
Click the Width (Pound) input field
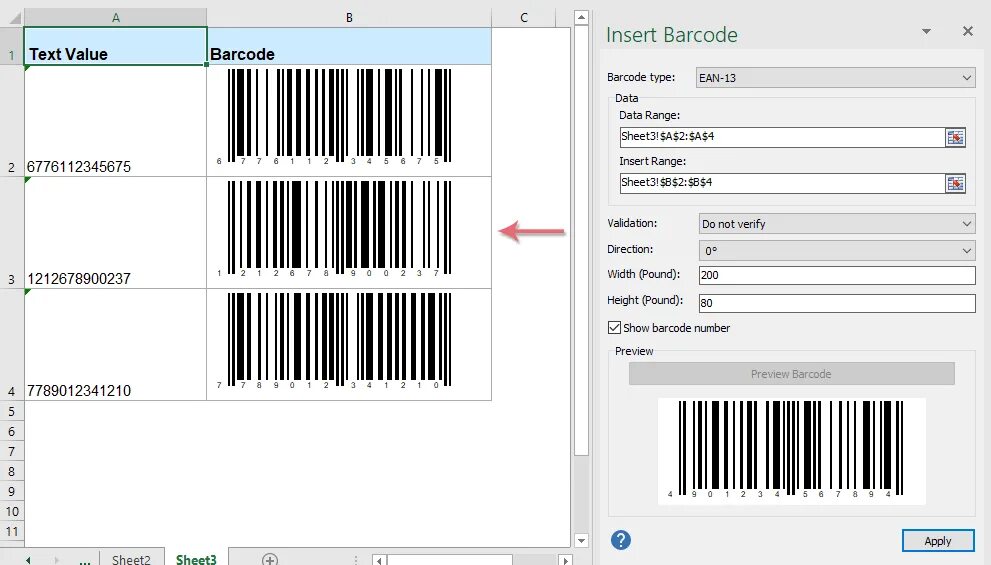coord(837,275)
